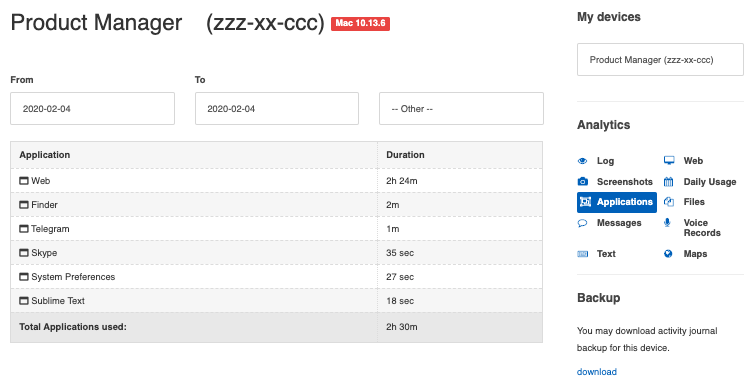Open the My devices selector

click(x=660, y=60)
